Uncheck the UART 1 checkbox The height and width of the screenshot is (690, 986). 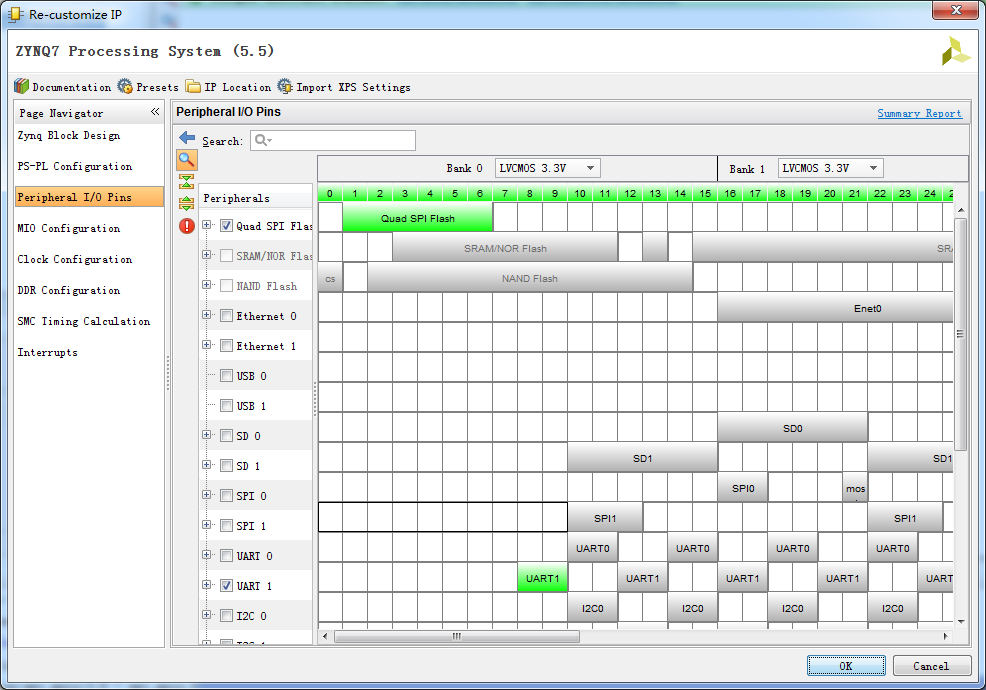pos(226,586)
